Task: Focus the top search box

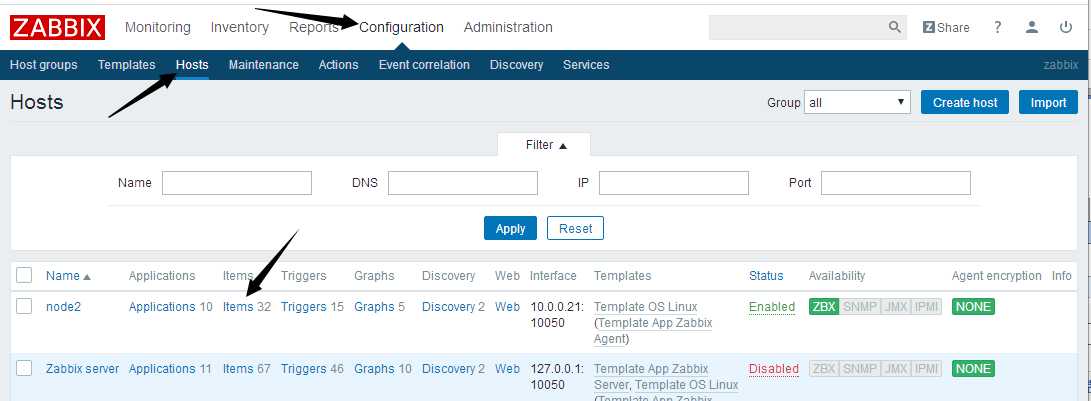Action: tap(799, 27)
